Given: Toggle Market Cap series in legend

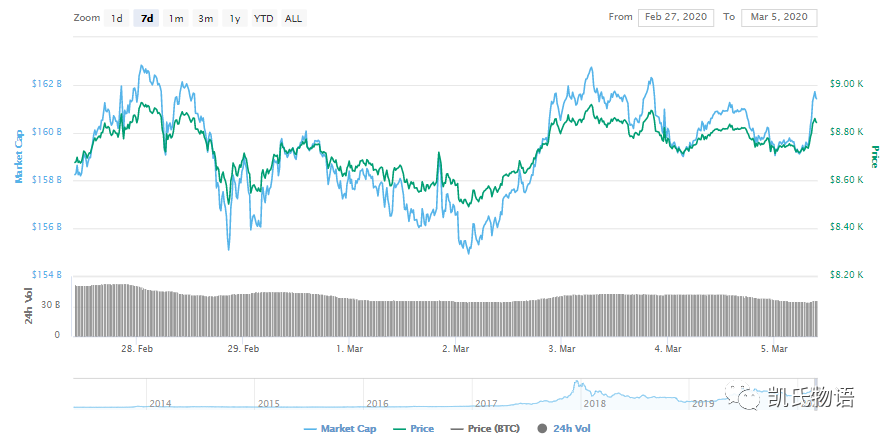Looking at the screenshot, I should pos(340,429).
